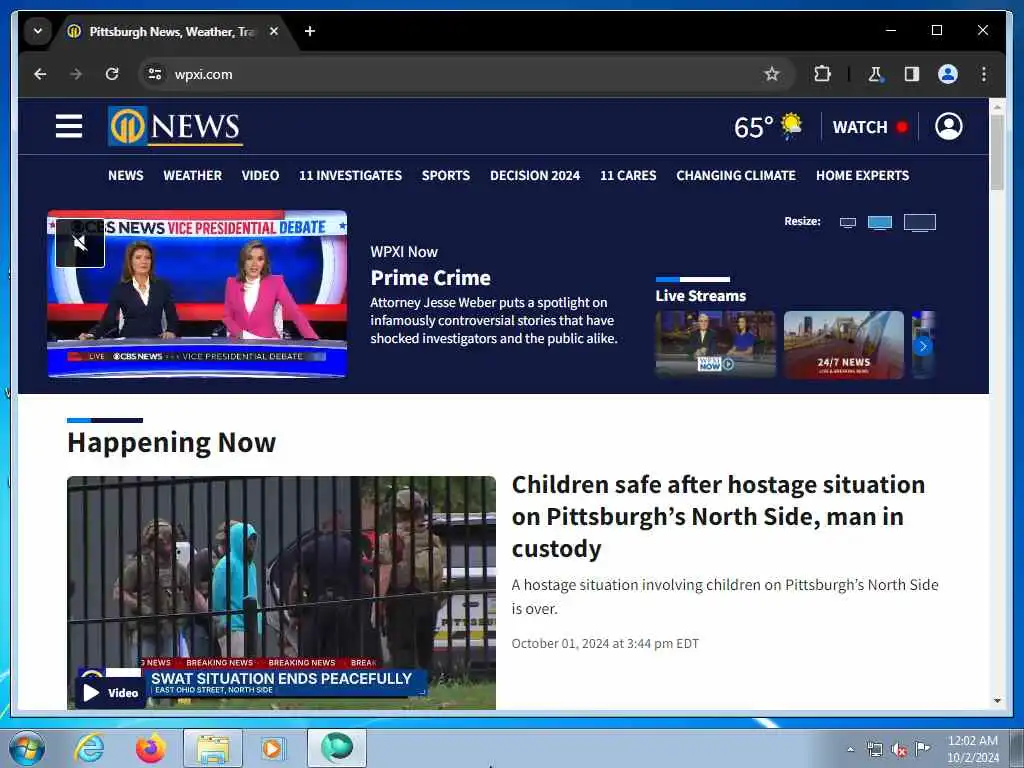Open the Prime Crime show title
Screen dimensions: 1024x768
(x=430, y=278)
